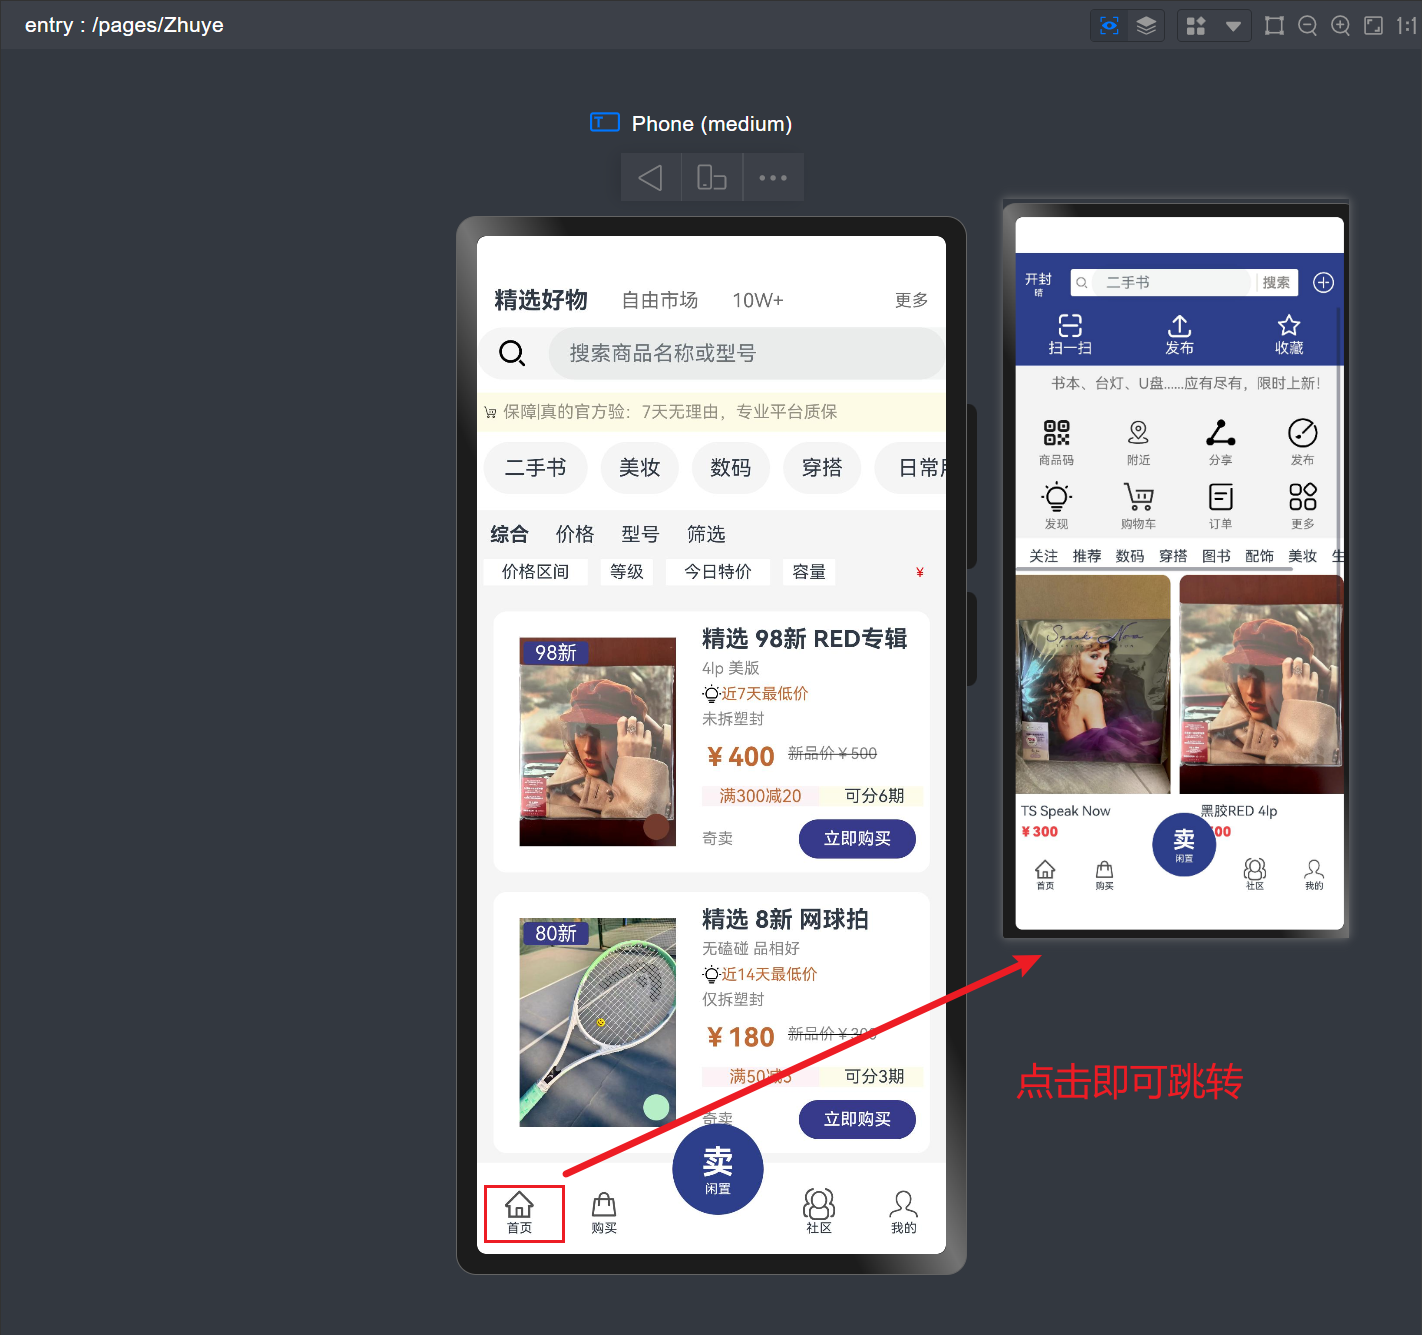Expand the 容量 filter
Image resolution: width=1422 pixels, height=1335 pixels.
click(x=809, y=572)
